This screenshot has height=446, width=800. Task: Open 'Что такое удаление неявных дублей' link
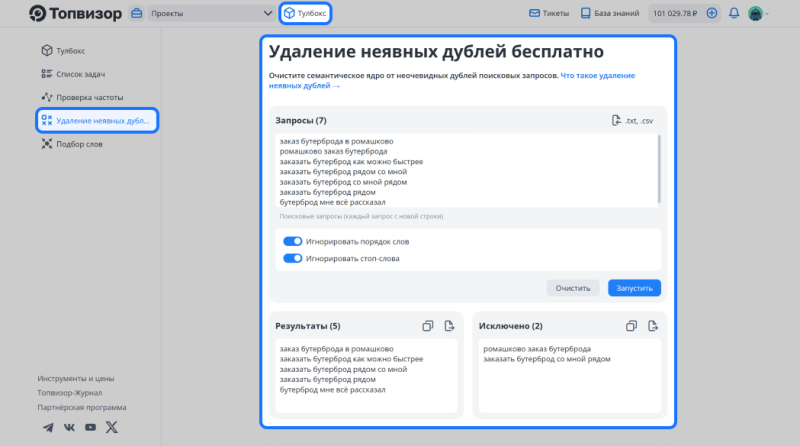coord(452,81)
